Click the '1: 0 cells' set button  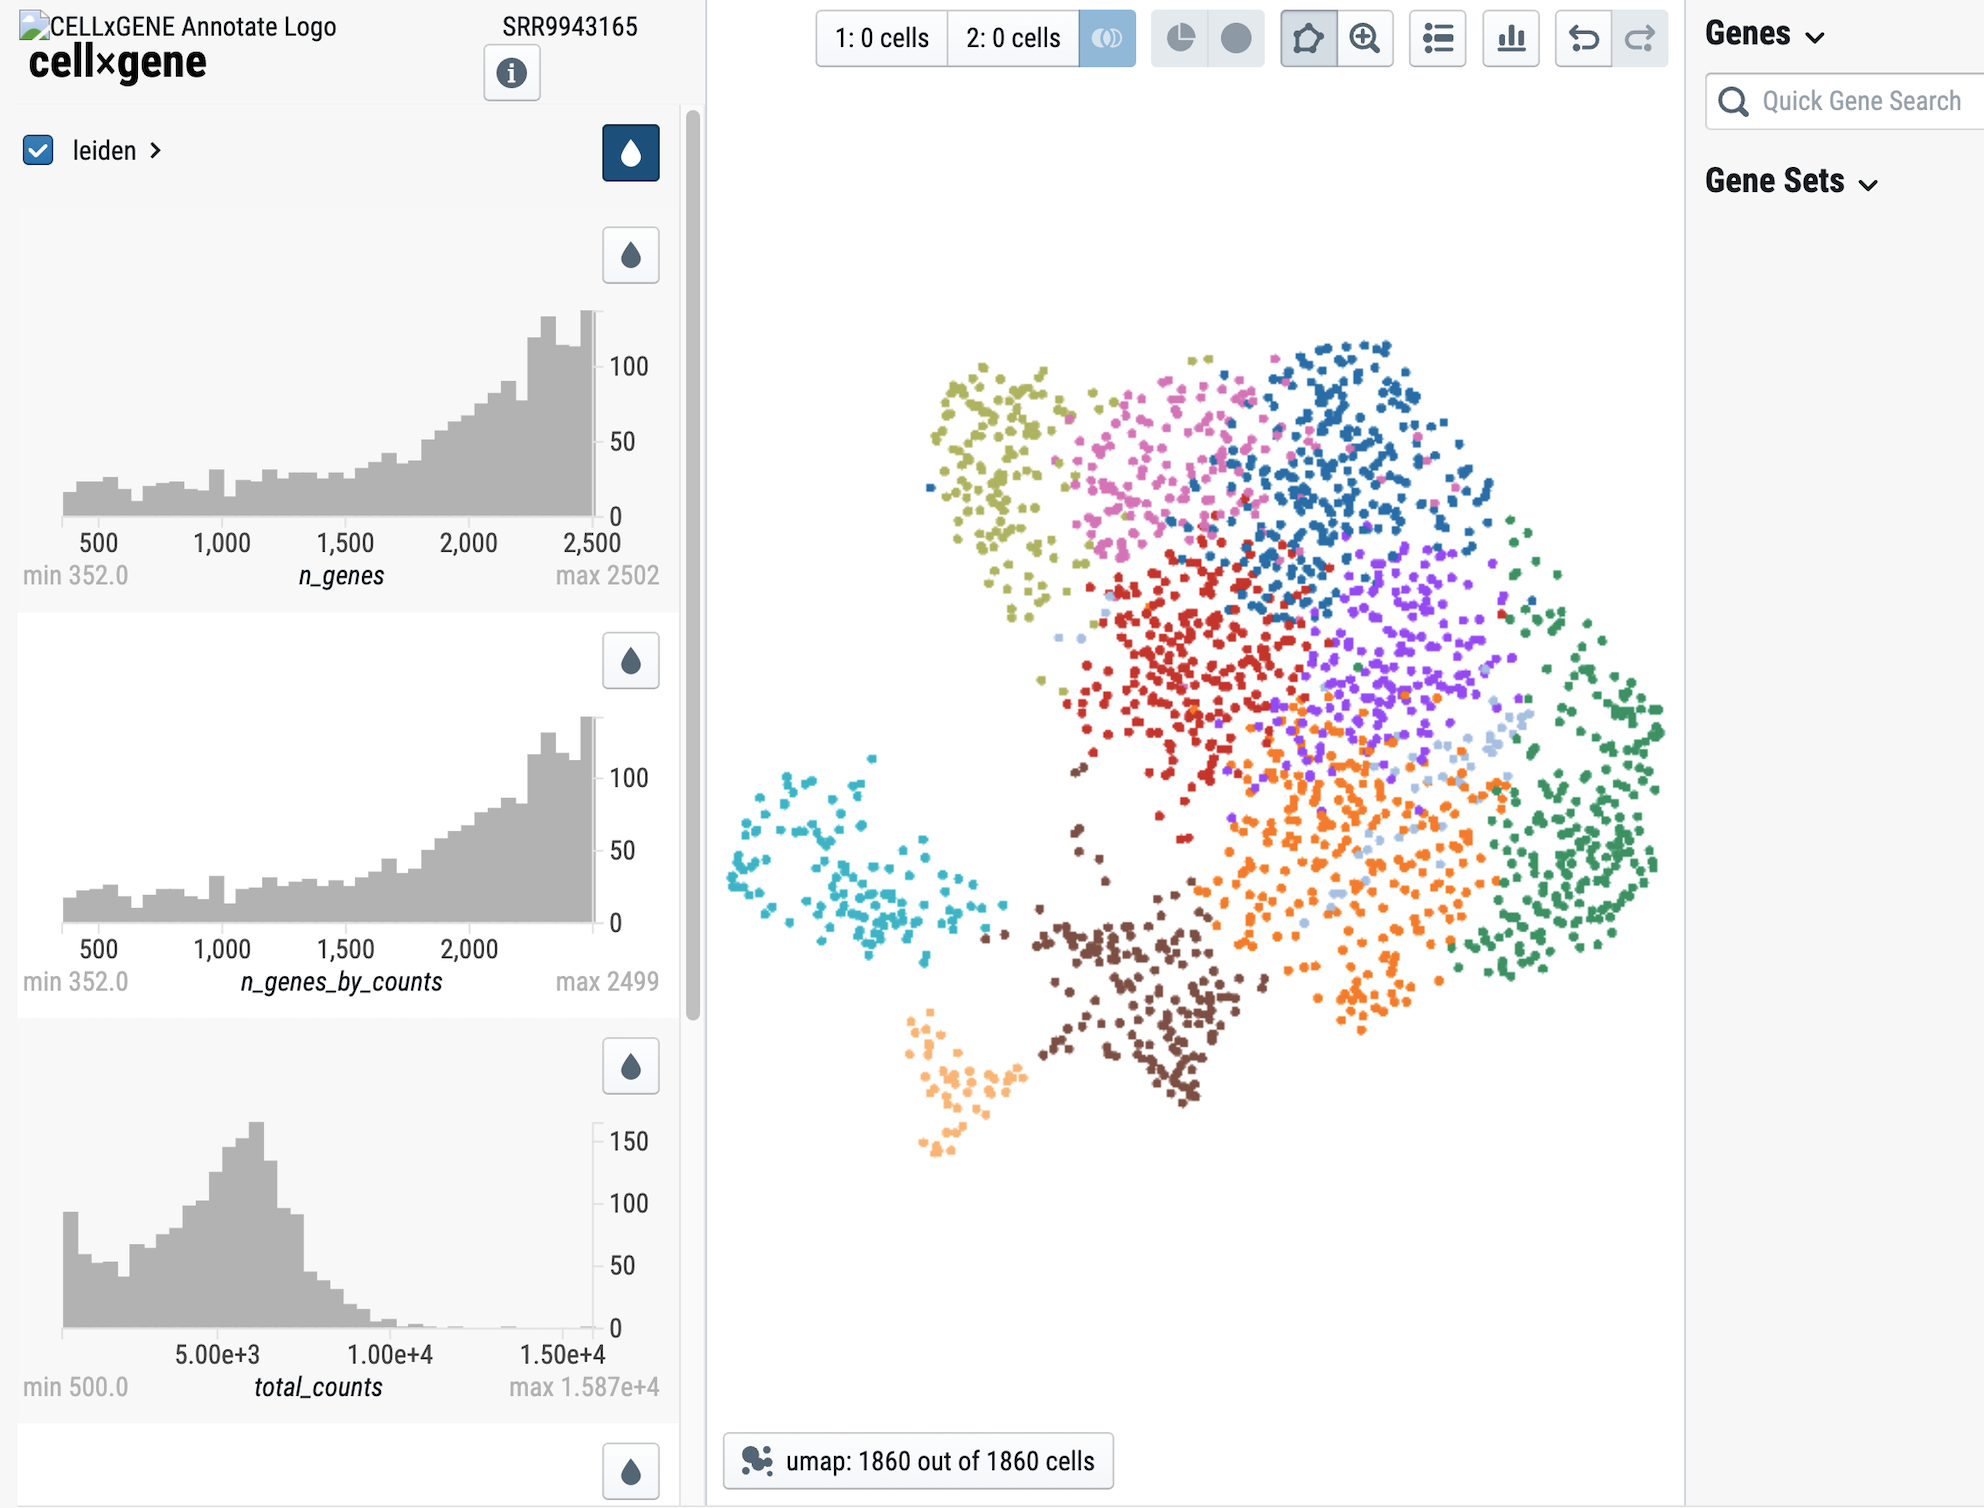[x=881, y=38]
